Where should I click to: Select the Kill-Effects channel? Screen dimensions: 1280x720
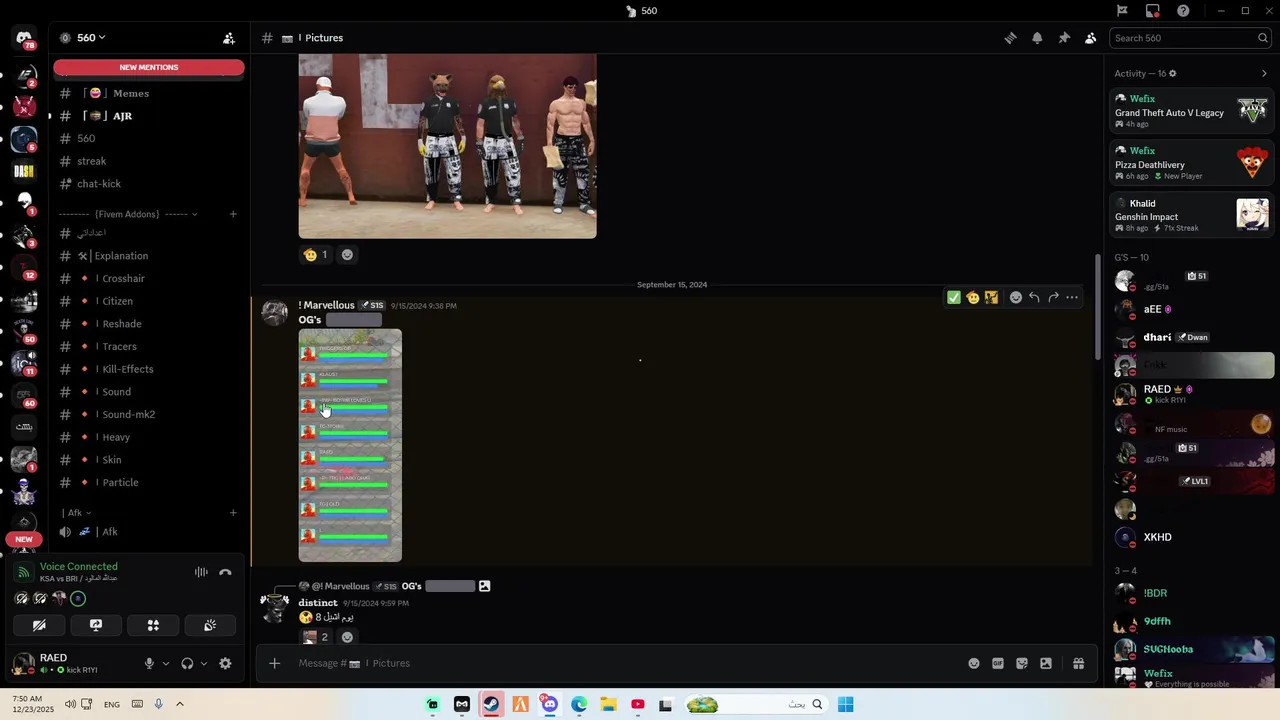tap(148, 369)
